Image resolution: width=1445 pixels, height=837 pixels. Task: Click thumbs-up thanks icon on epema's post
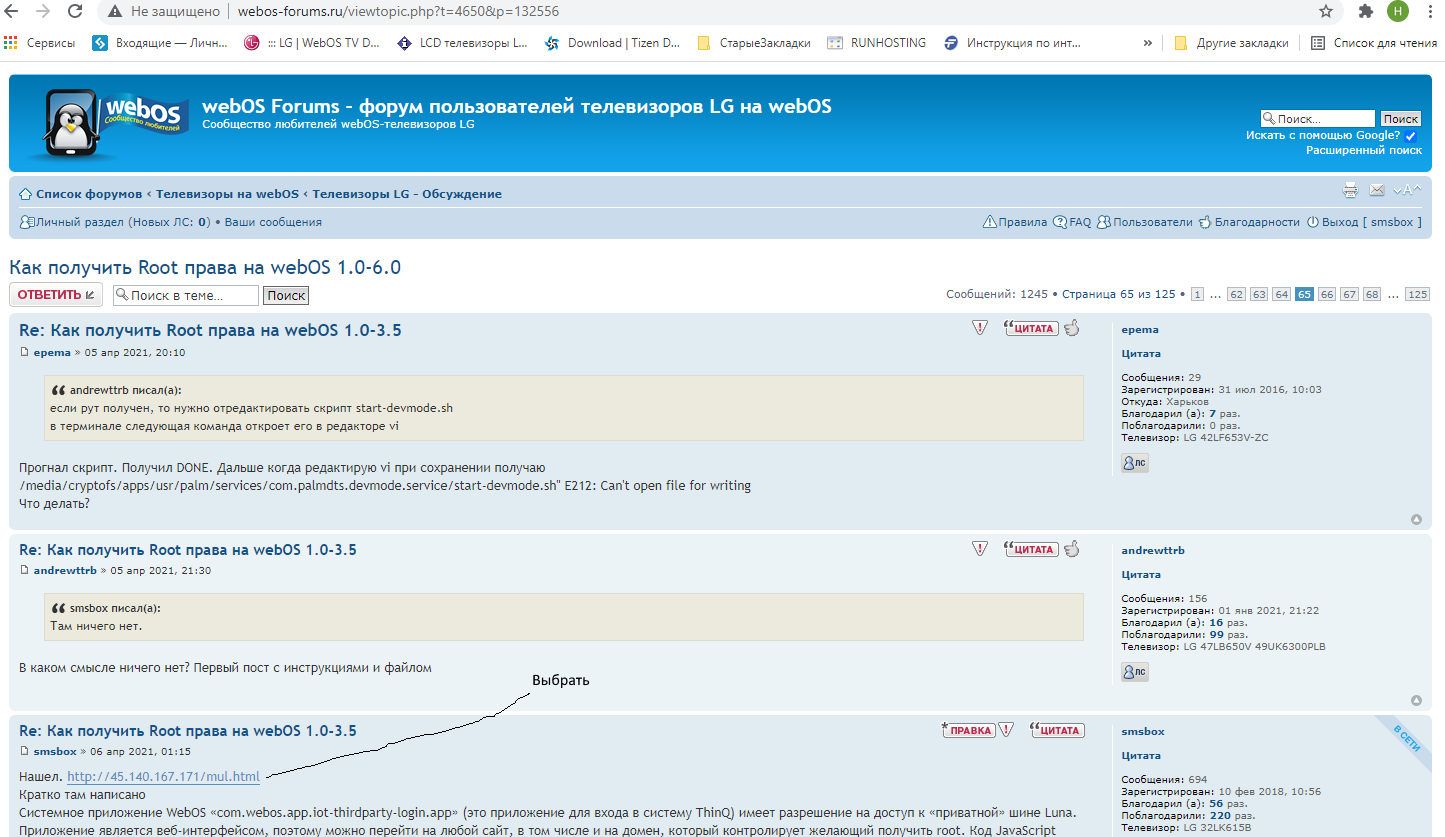tap(1072, 328)
